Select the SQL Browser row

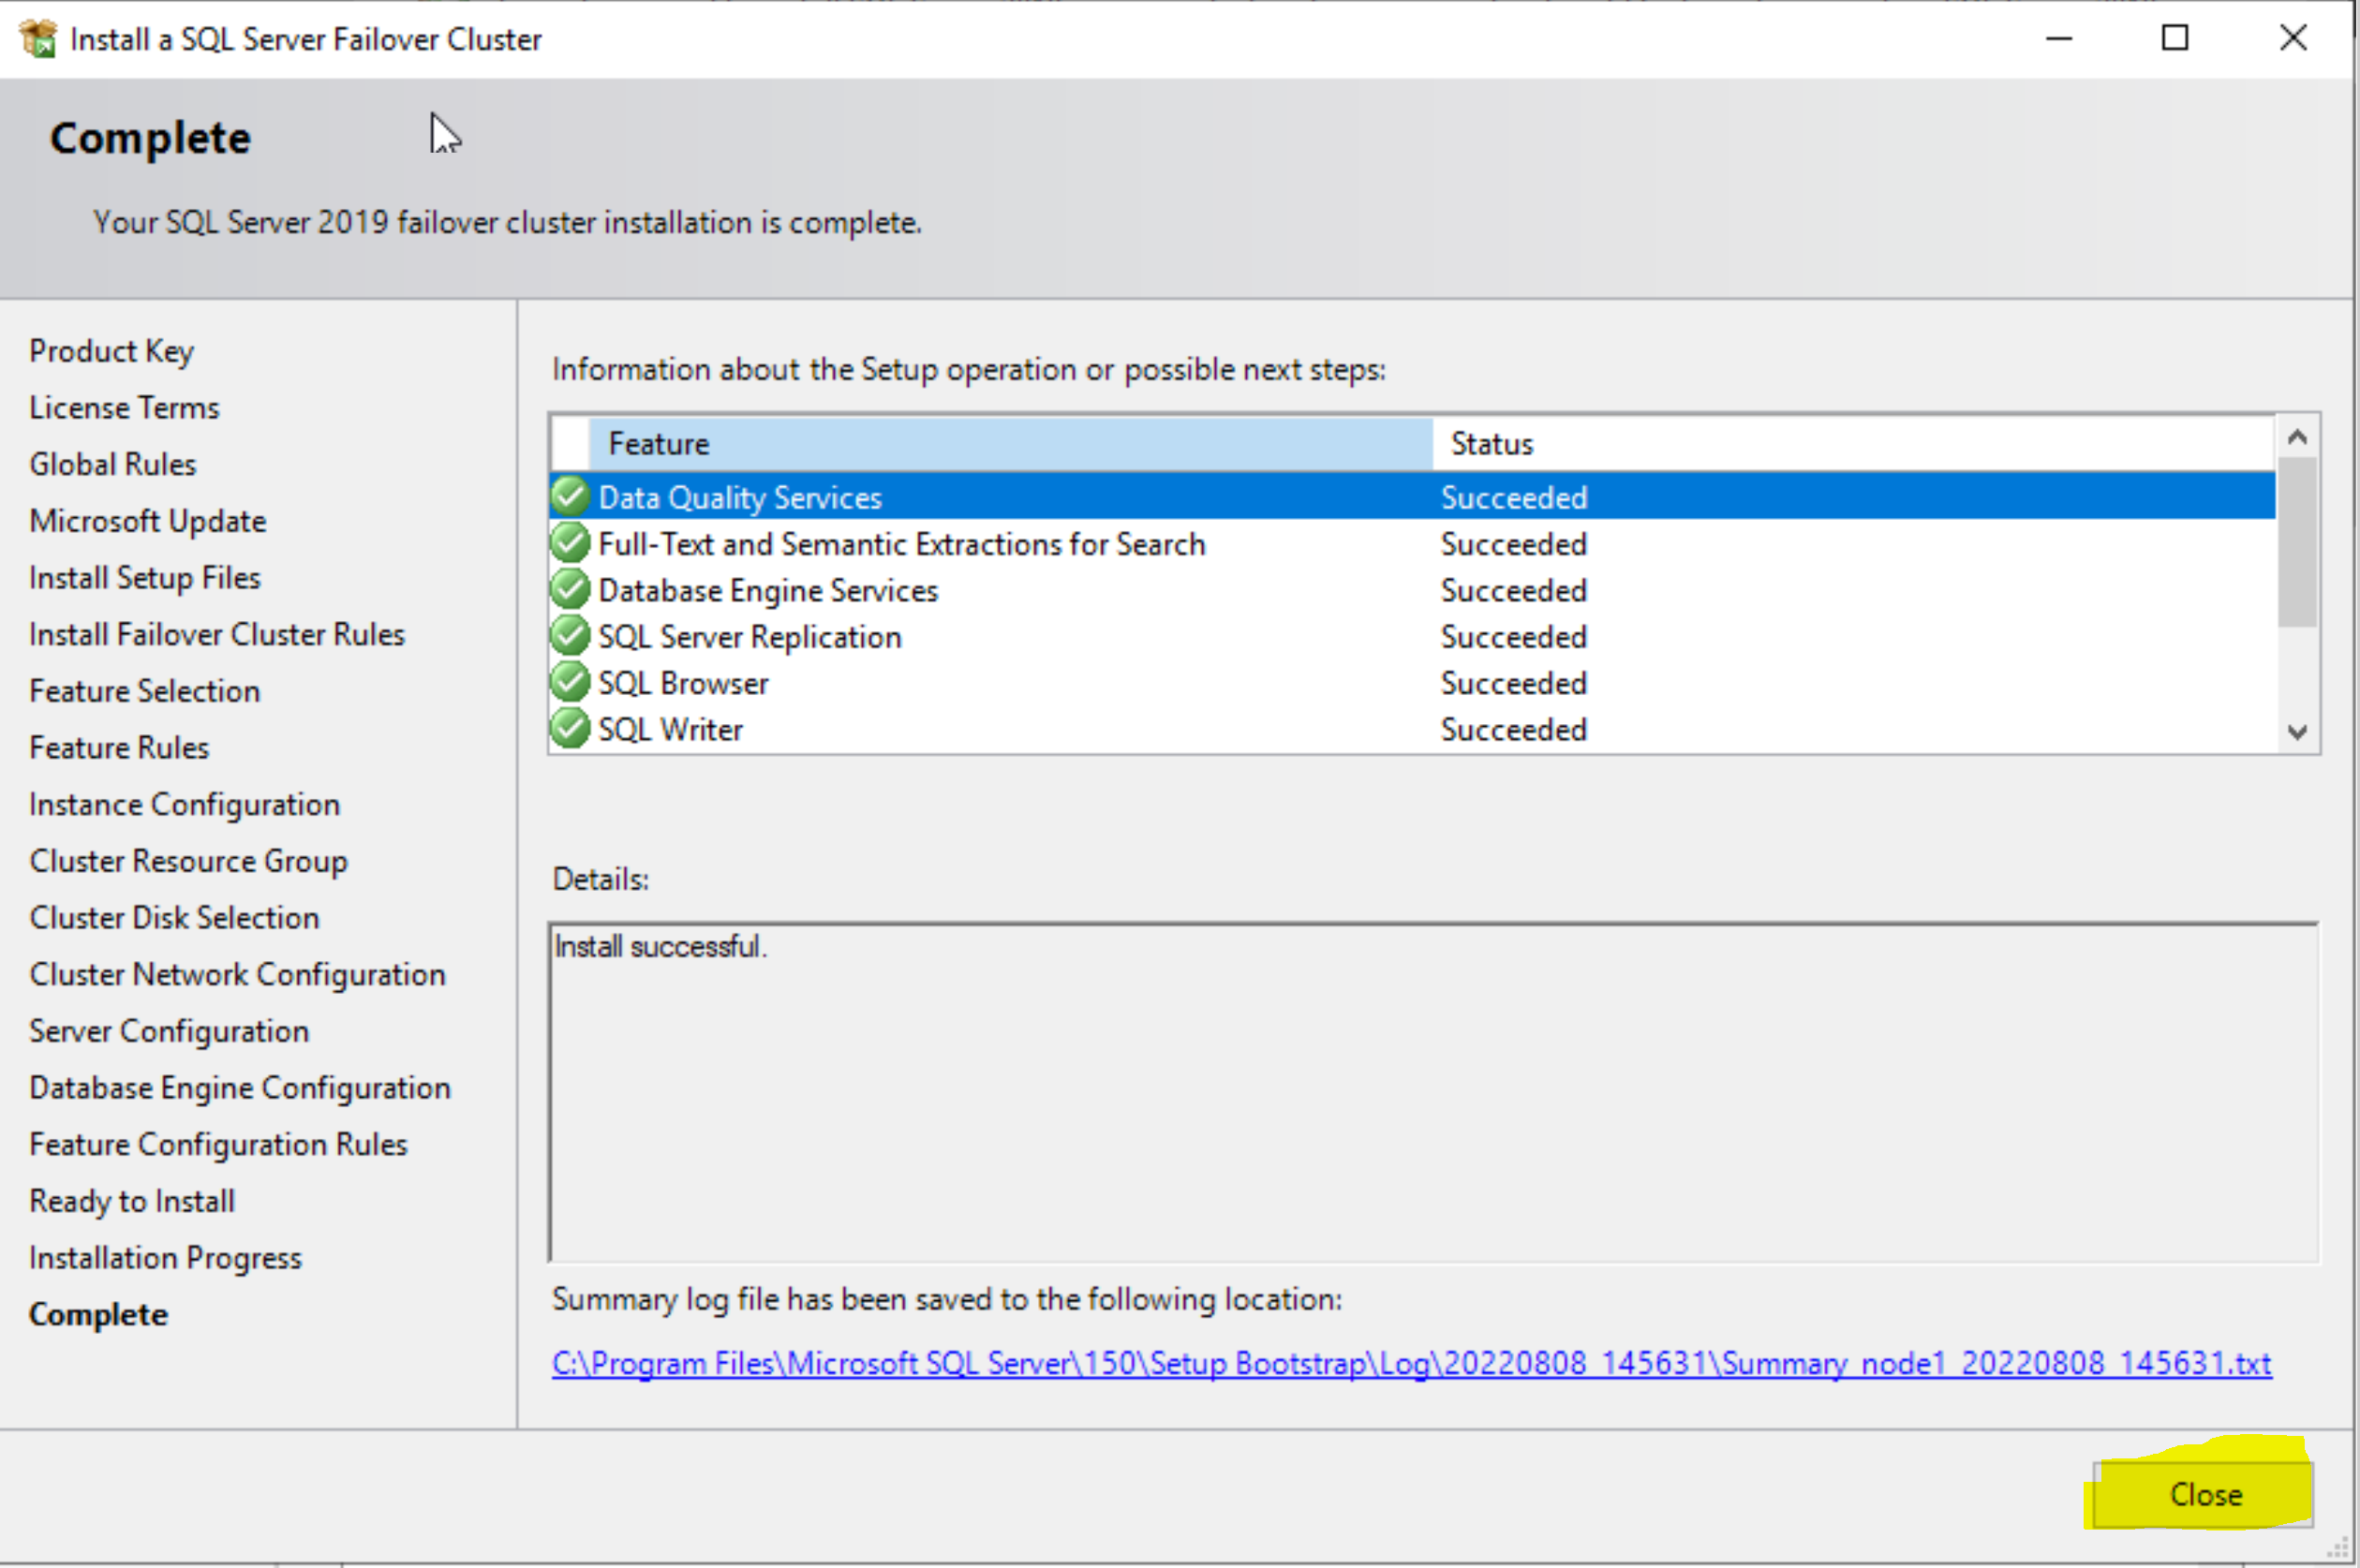(x=1412, y=682)
